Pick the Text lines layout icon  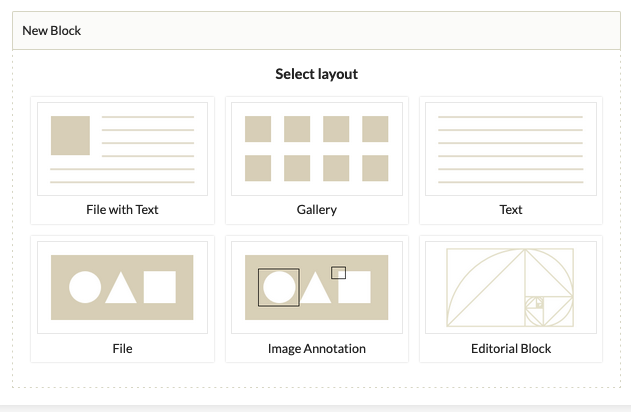click(x=511, y=149)
